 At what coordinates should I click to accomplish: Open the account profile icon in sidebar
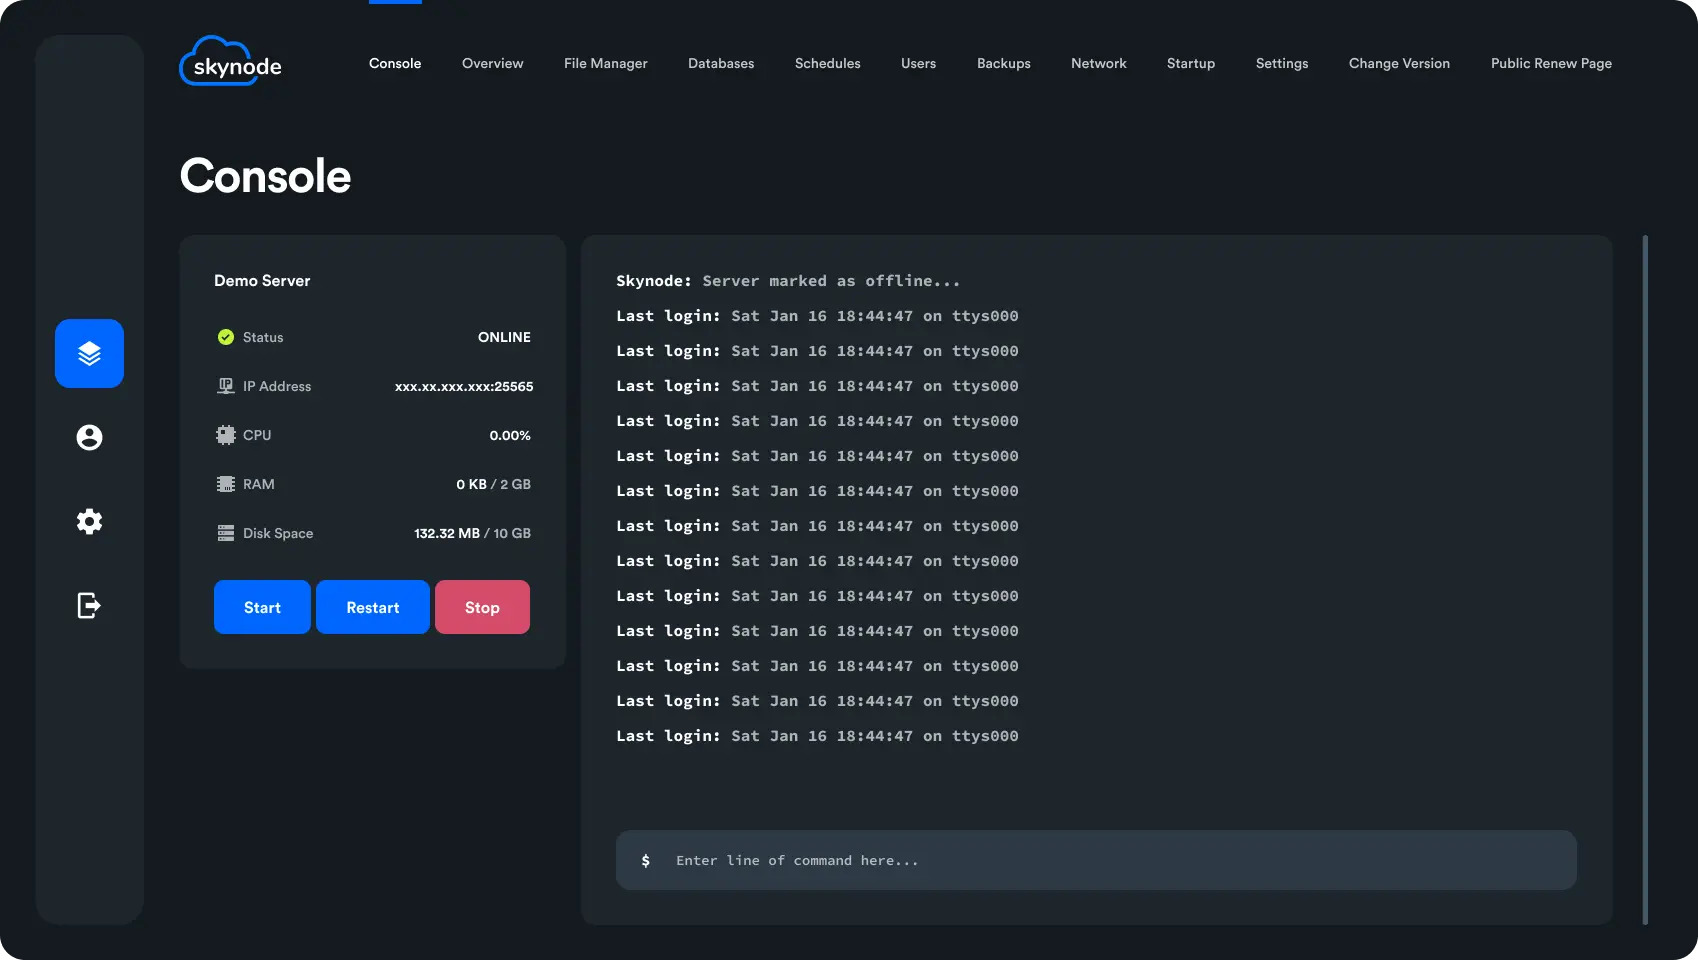(89, 437)
